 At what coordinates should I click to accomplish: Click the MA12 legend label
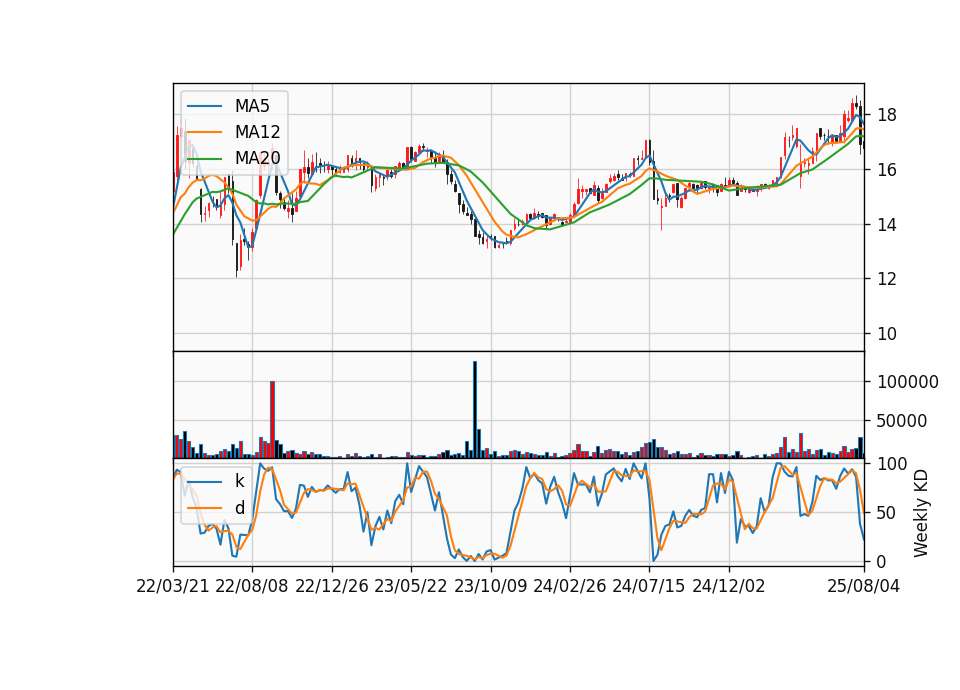pyautogui.click(x=257, y=132)
